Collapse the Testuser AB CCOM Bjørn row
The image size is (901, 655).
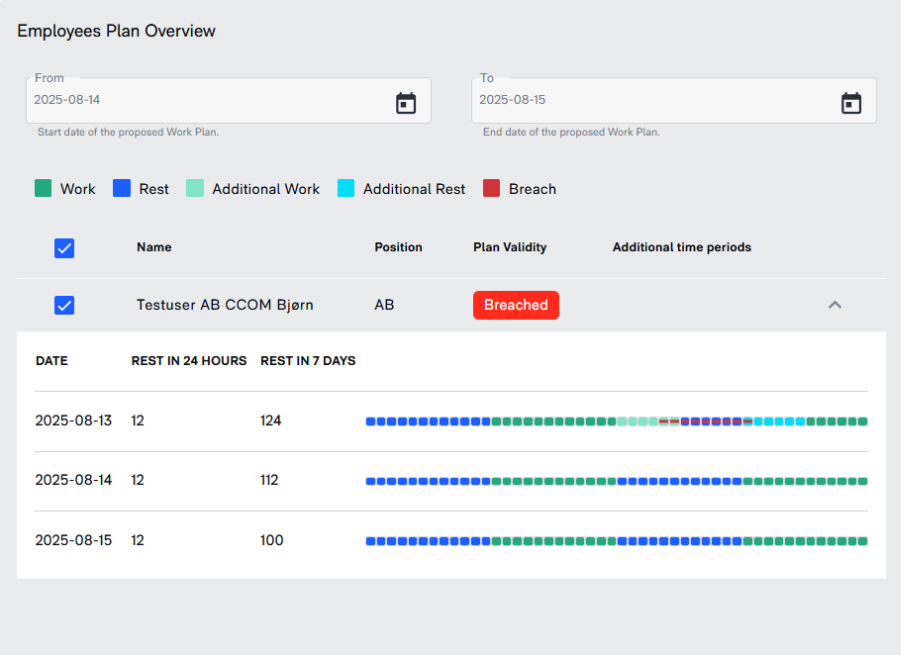tap(834, 305)
